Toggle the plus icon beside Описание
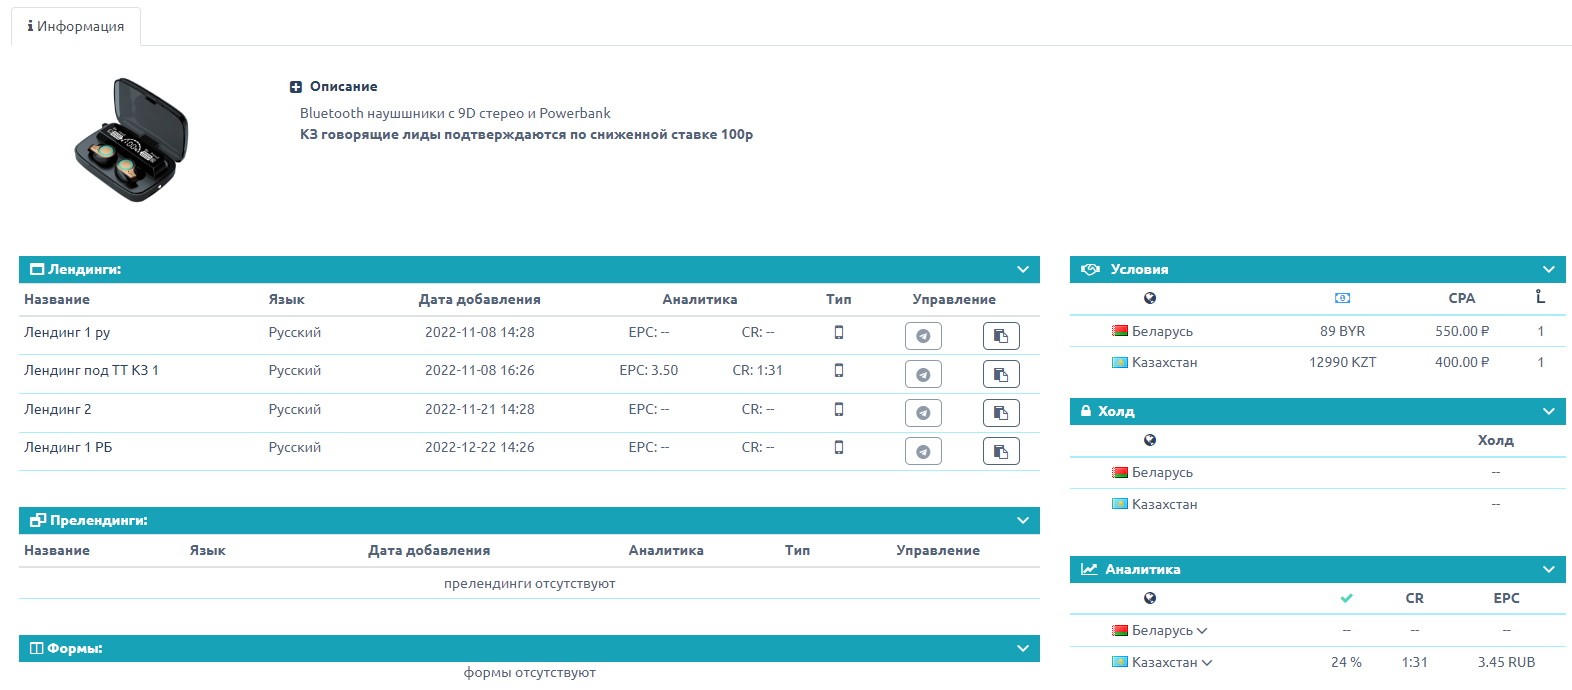 point(296,87)
